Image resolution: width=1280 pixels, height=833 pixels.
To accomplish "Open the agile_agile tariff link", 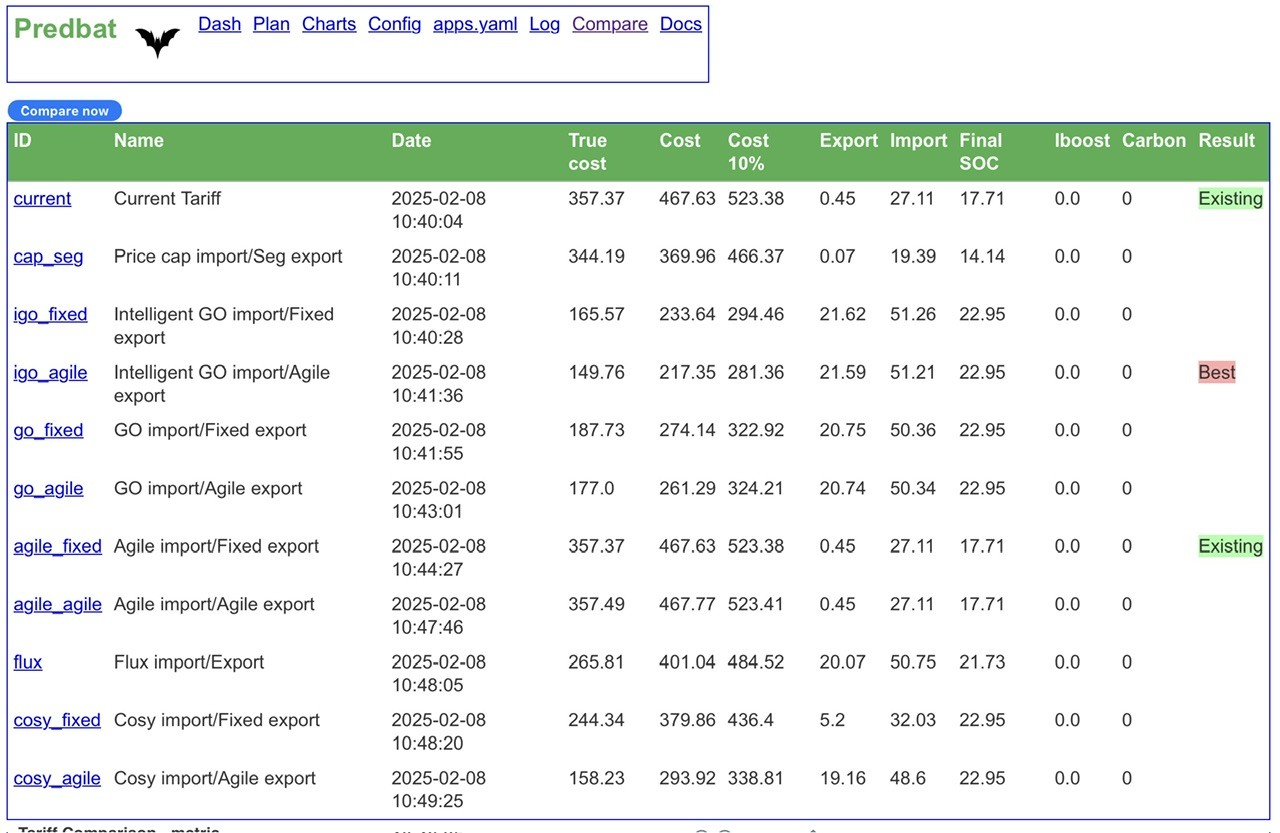I will [57, 604].
